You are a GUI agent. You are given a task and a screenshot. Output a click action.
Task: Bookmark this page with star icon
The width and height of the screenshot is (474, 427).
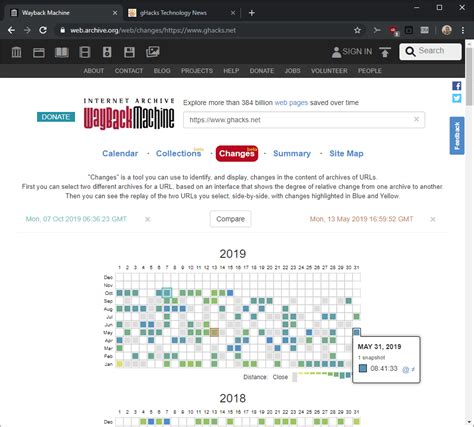coord(357,30)
